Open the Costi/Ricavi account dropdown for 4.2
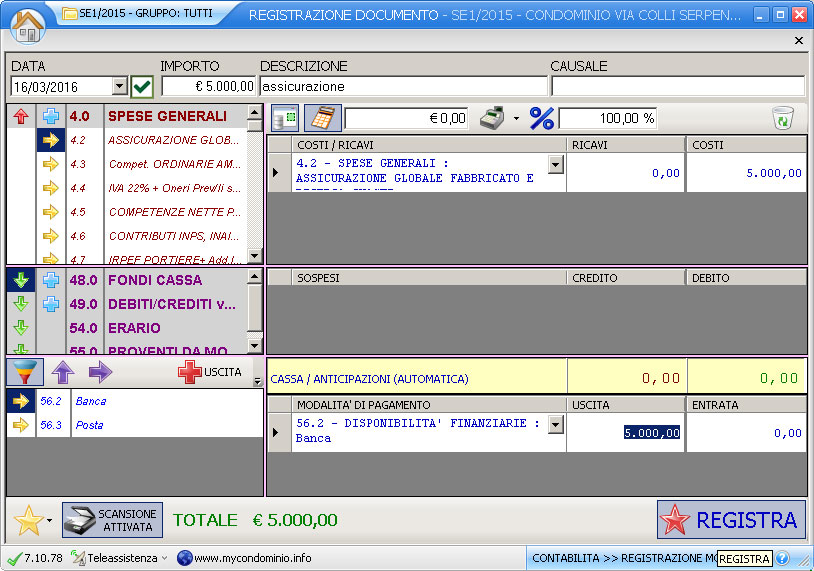 (556, 164)
